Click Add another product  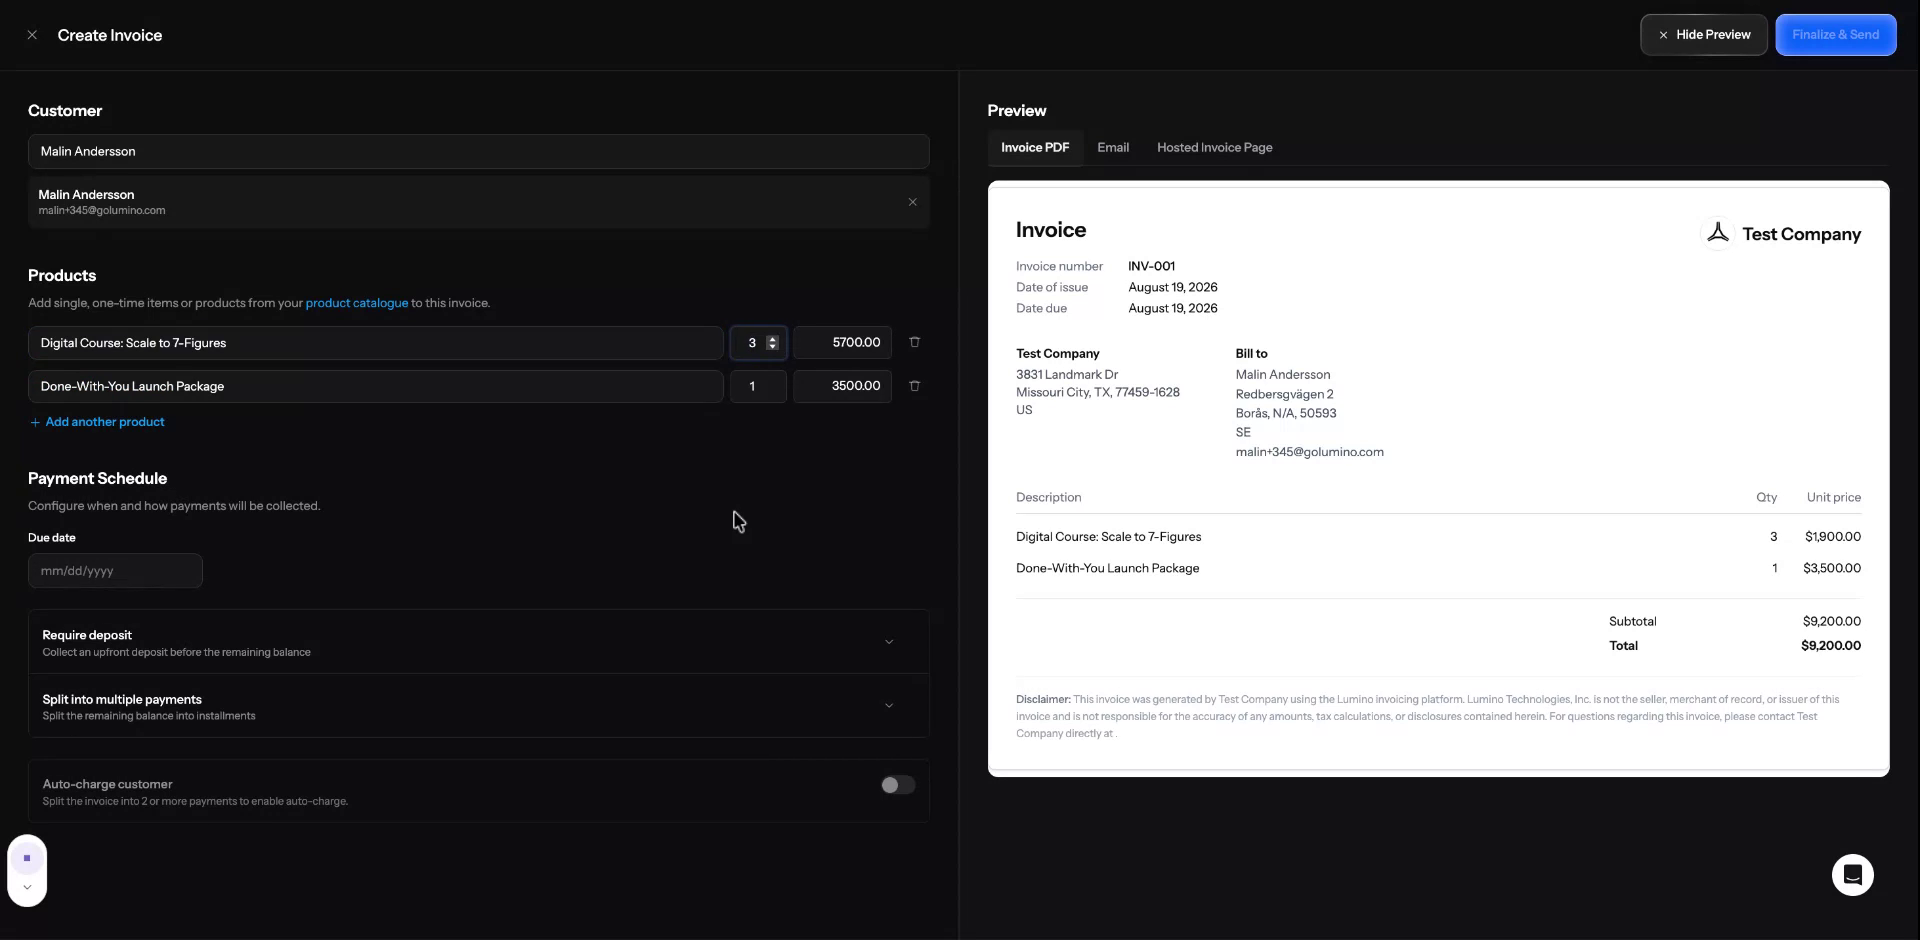point(97,422)
